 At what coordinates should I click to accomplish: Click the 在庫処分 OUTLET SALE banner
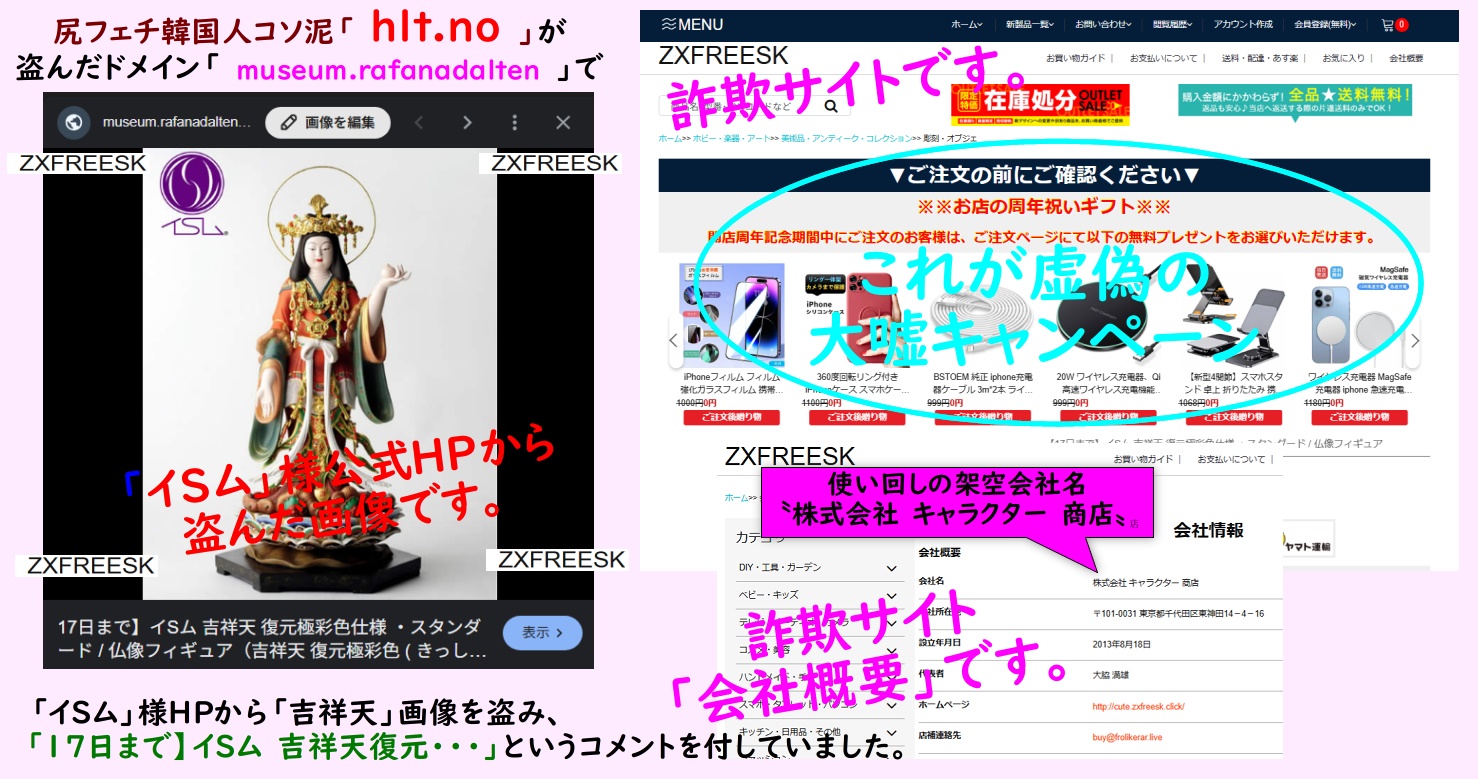click(x=1040, y=104)
